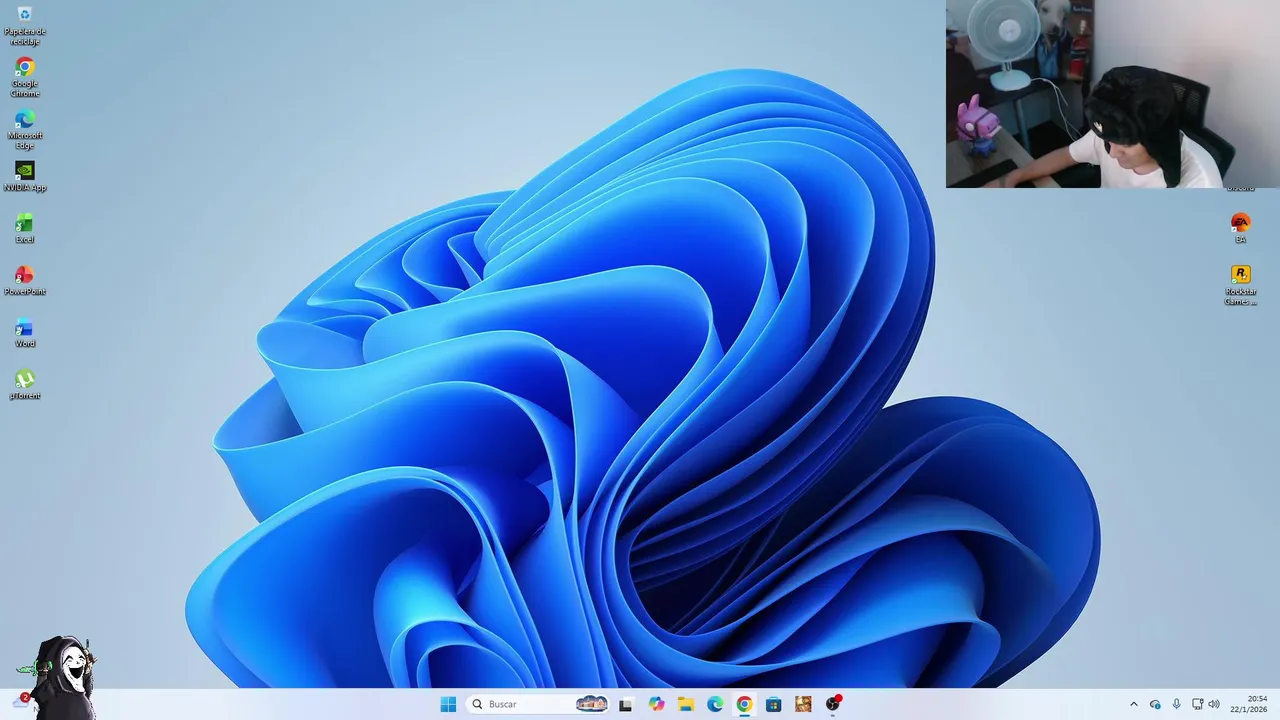Open the game icon next to Microsoft Store
This screenshot has width=1280, height=720.
tap(803, 704)
